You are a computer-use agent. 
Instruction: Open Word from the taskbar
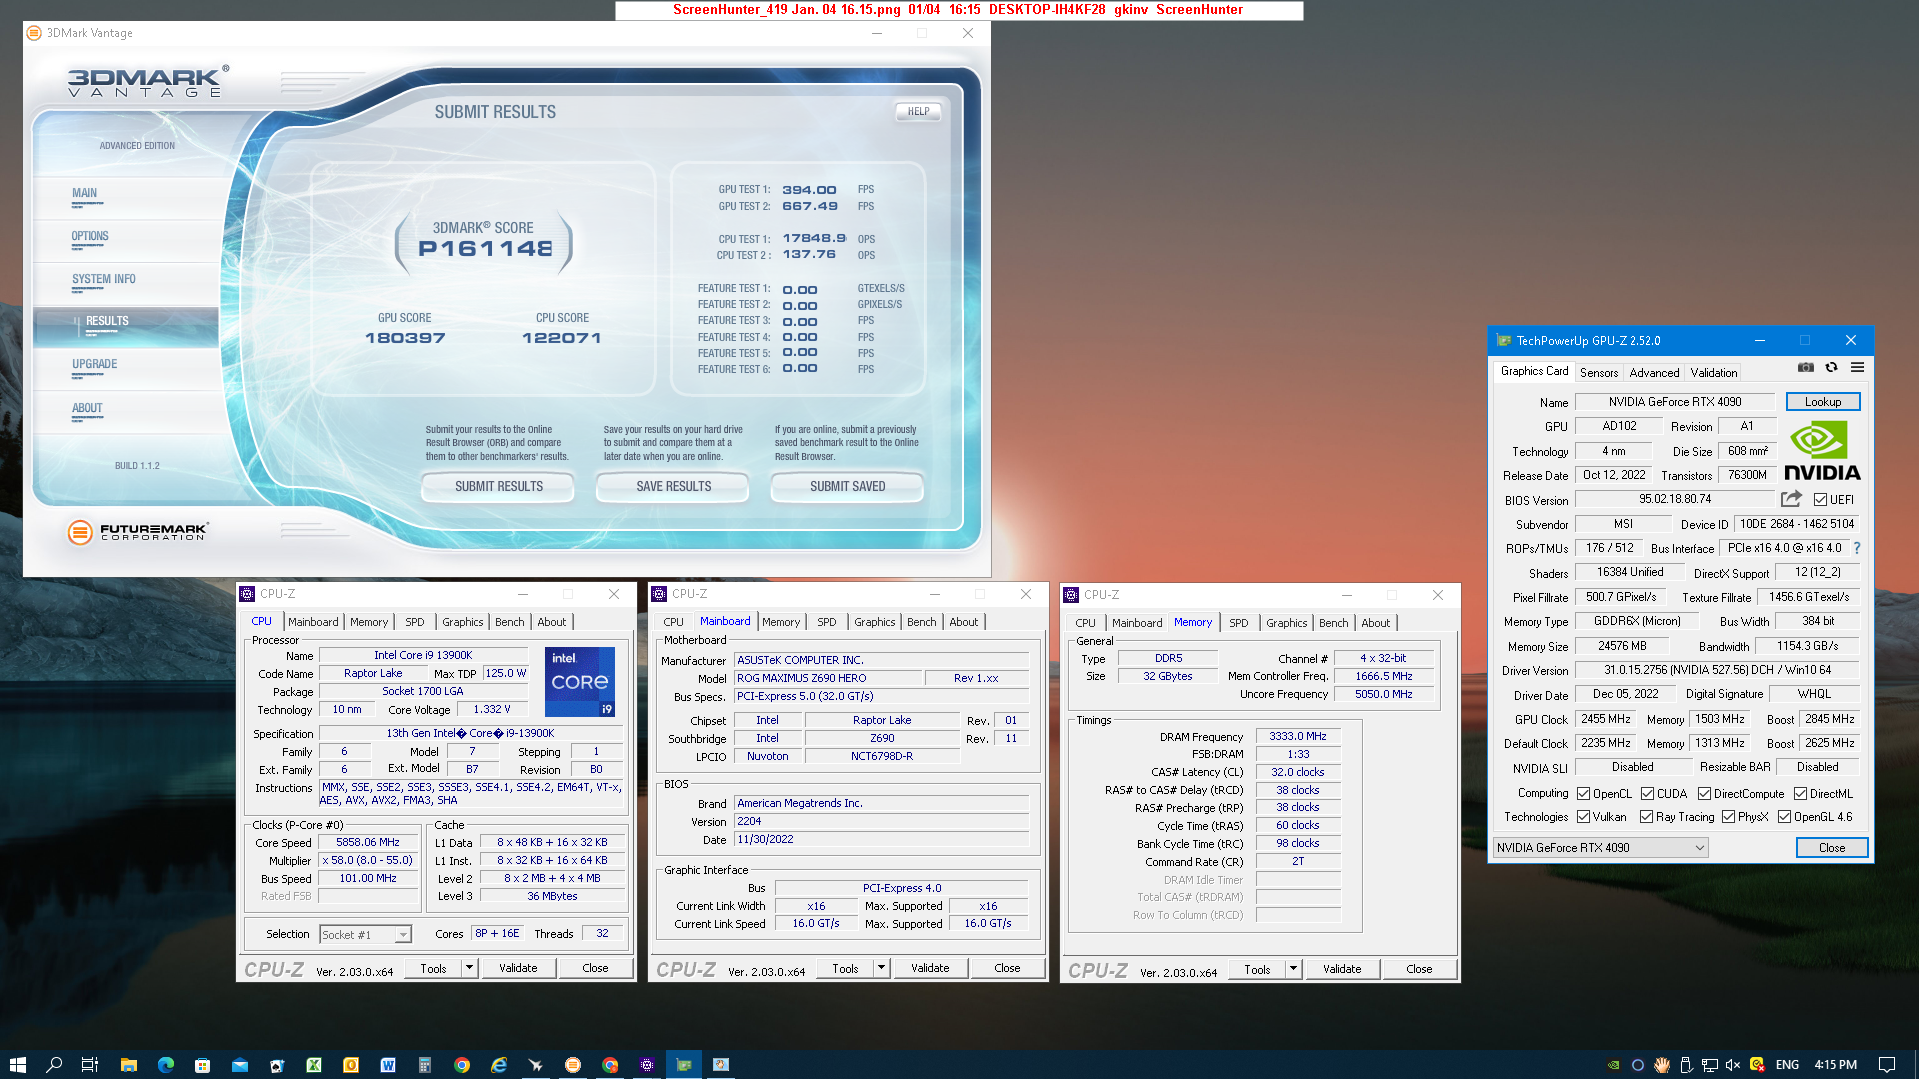[387, 1065]
